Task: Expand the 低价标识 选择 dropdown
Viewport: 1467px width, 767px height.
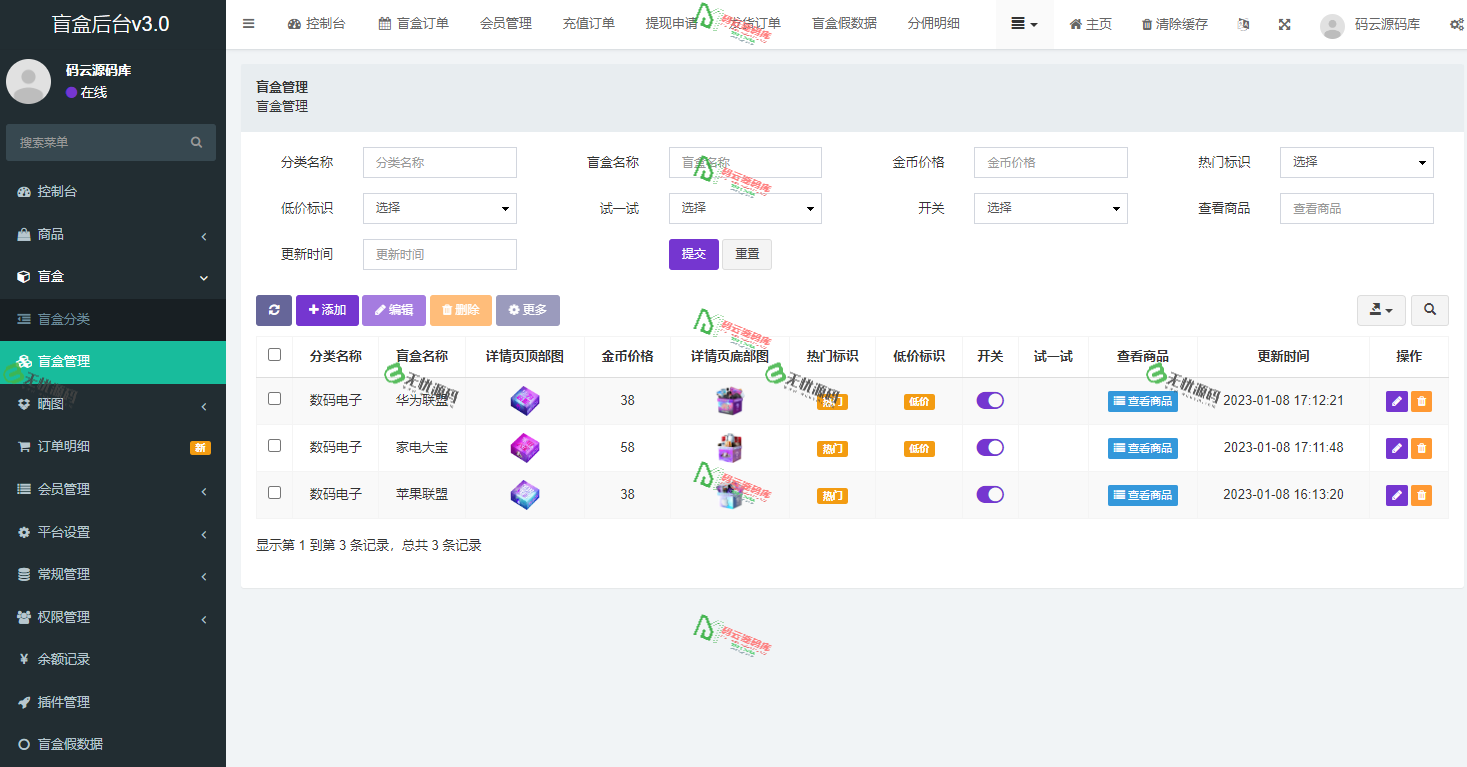Action: (x=439, y=208)
